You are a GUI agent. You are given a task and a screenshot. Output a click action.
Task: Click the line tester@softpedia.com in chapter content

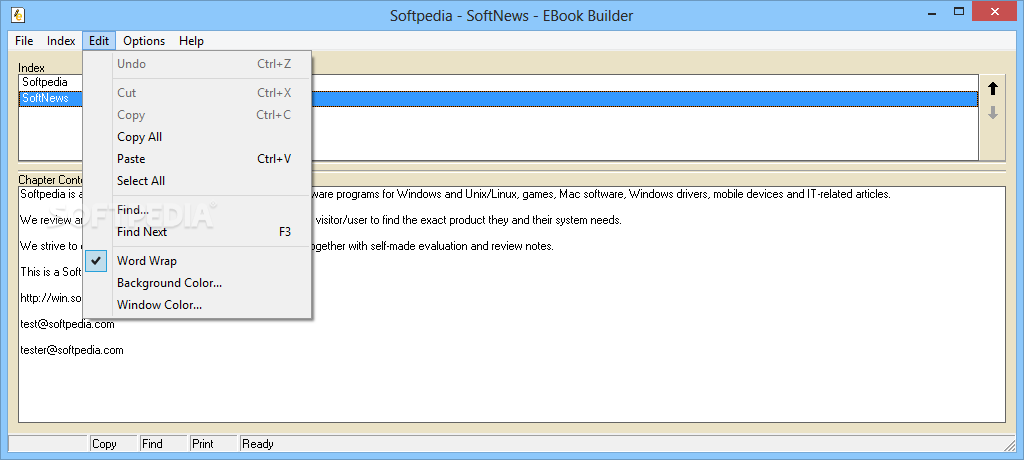point(72,350)
